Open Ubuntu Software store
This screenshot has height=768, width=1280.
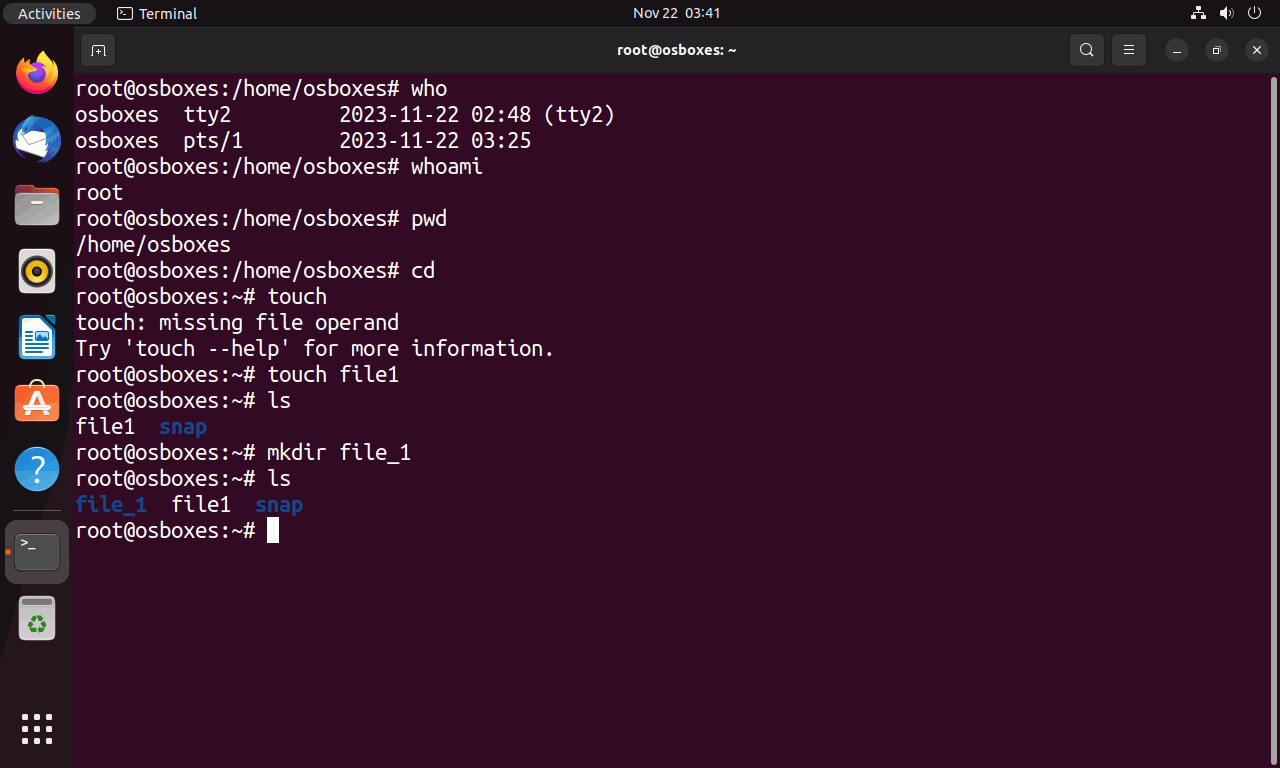coord(37,402)
